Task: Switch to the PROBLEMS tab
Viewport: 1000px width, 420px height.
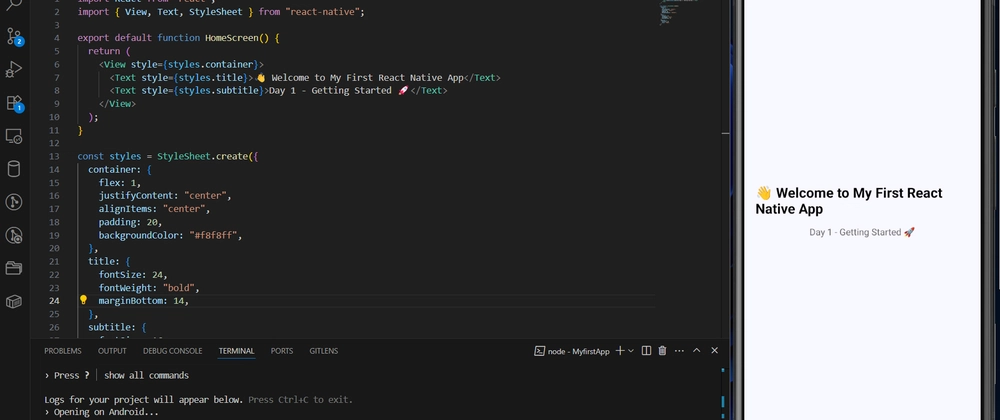Action: click(62, 351)
